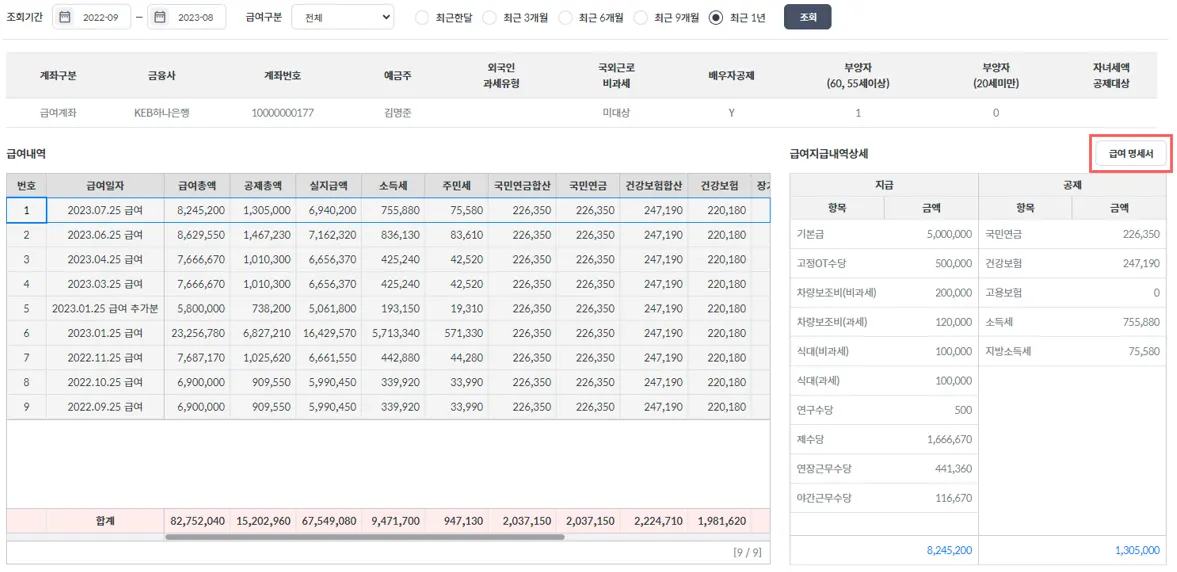Select the 2023.03.25 급여 row
Viewport: 1177px width, 572px height.
388,284
